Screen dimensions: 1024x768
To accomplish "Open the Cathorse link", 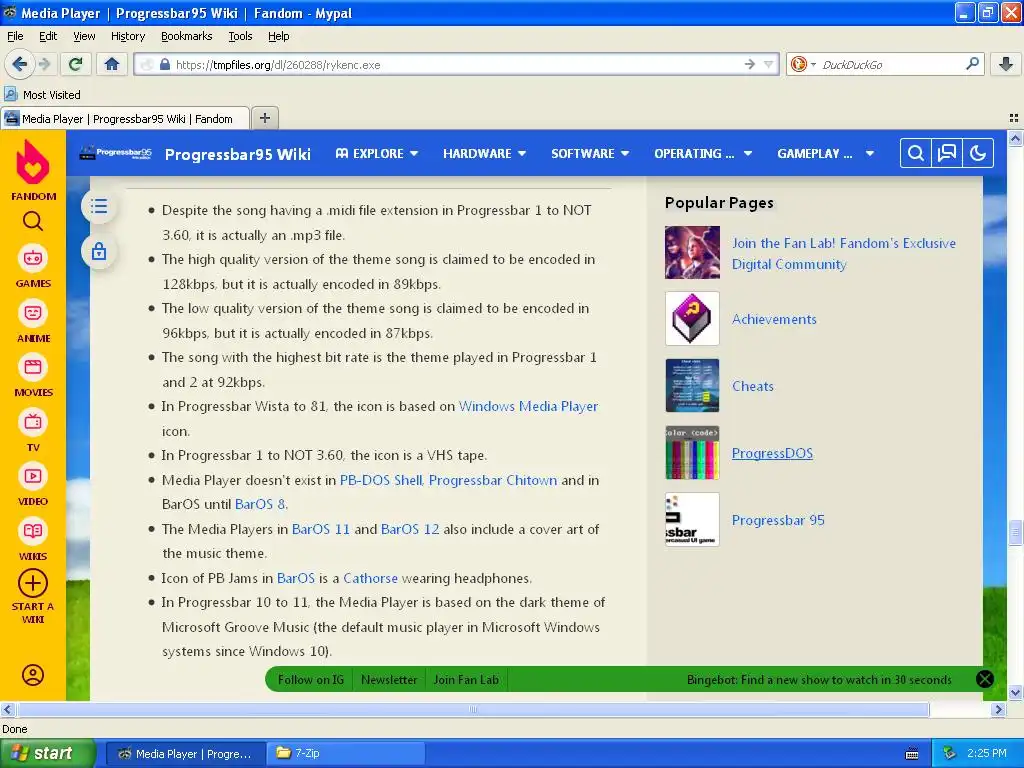I will (370, 578).
